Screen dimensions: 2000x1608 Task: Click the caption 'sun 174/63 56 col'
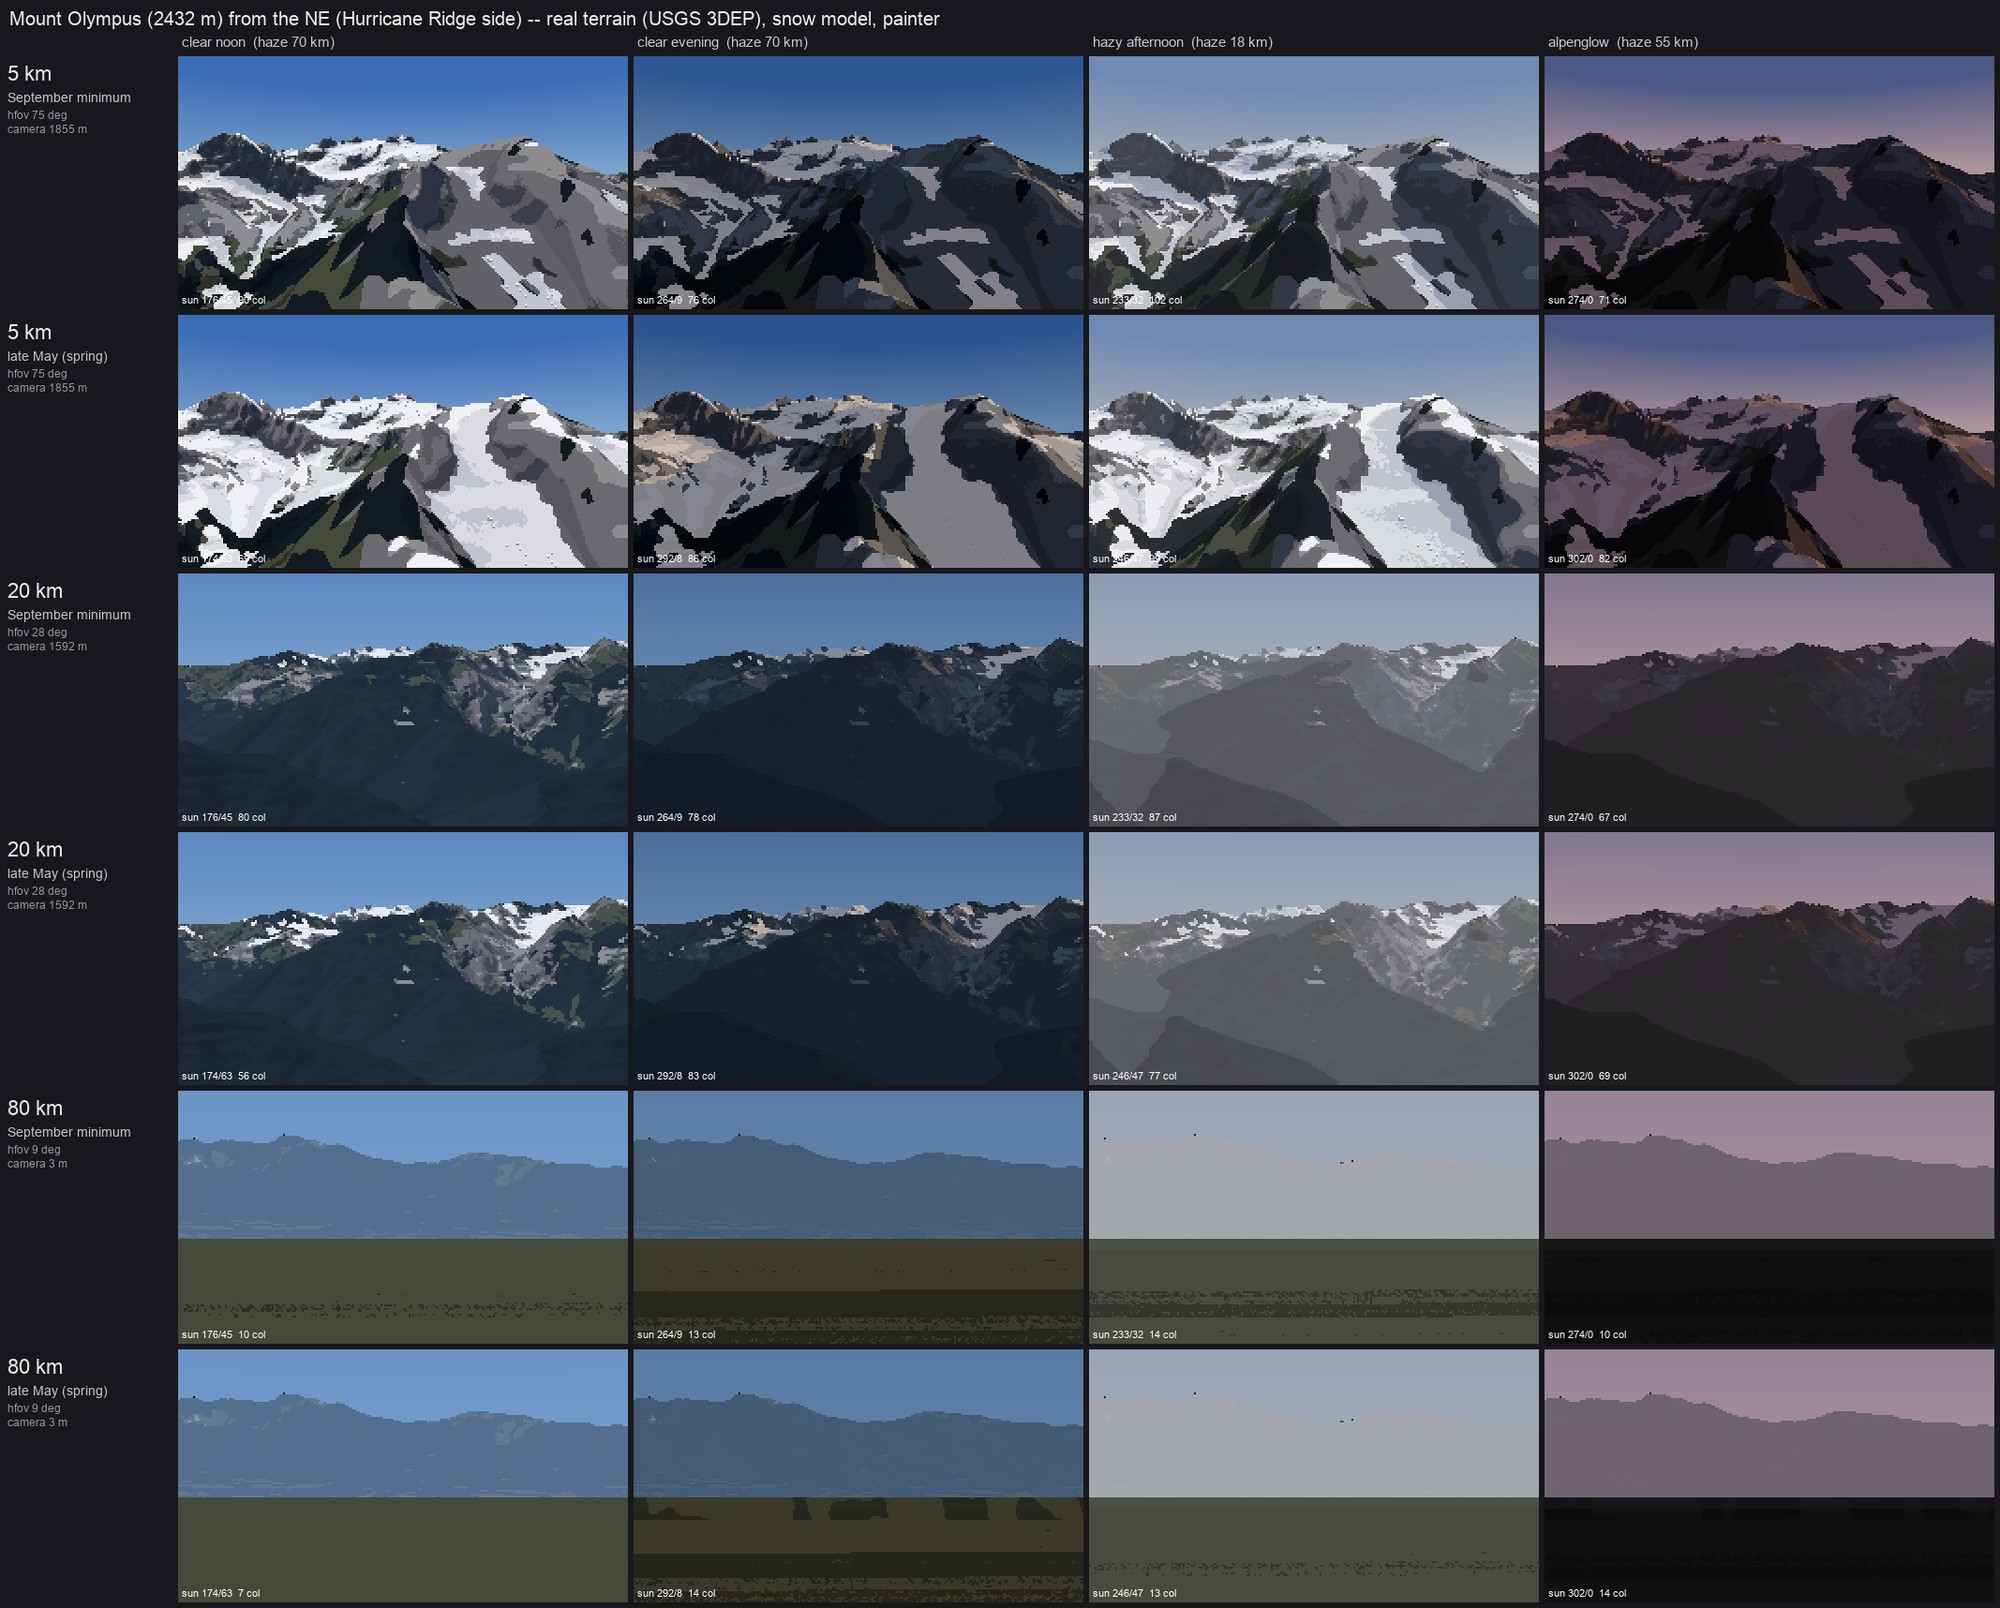point(224,1077)
